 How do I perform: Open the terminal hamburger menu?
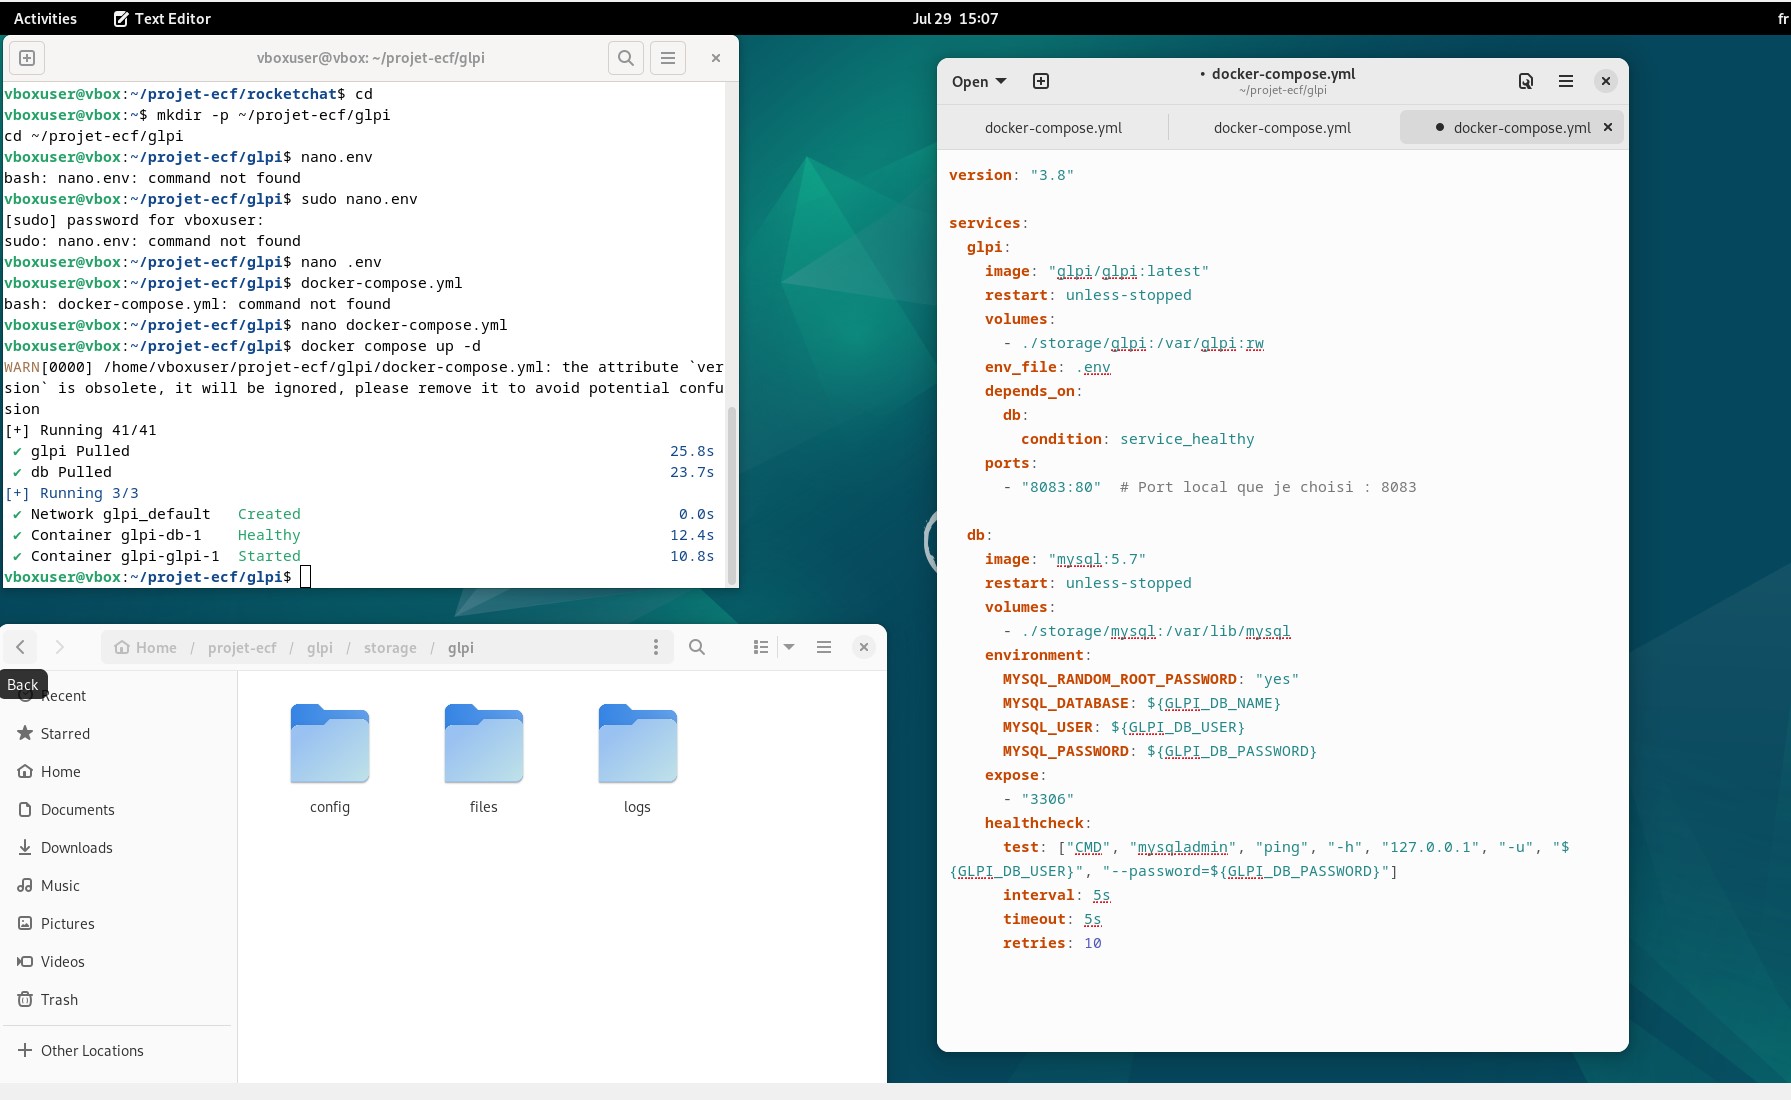pyautogui.click(x=668, y=58)
